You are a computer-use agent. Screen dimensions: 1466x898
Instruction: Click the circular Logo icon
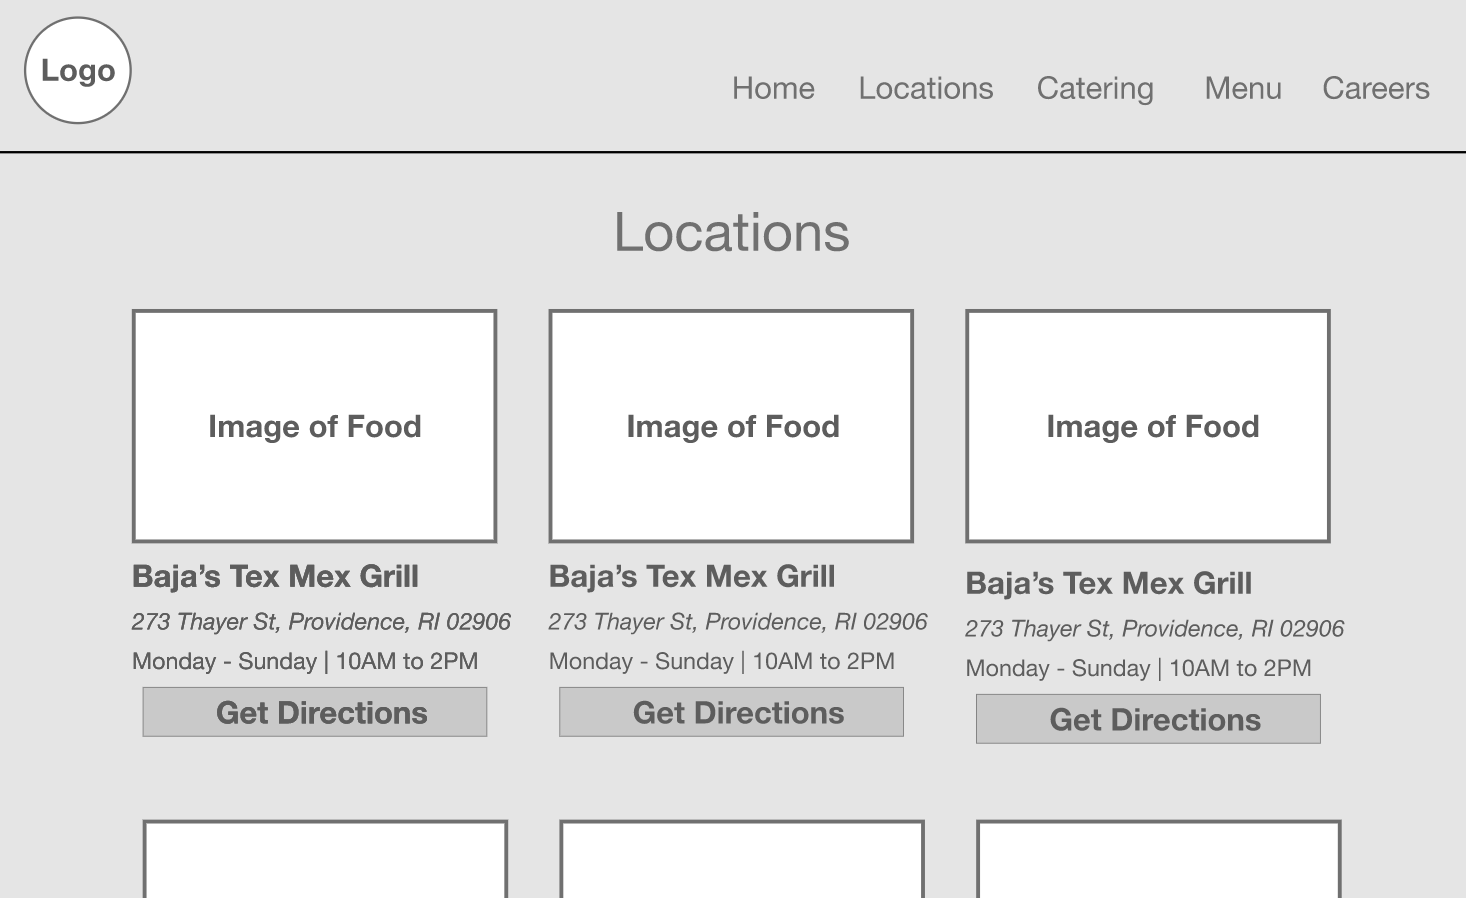[78, 71]
